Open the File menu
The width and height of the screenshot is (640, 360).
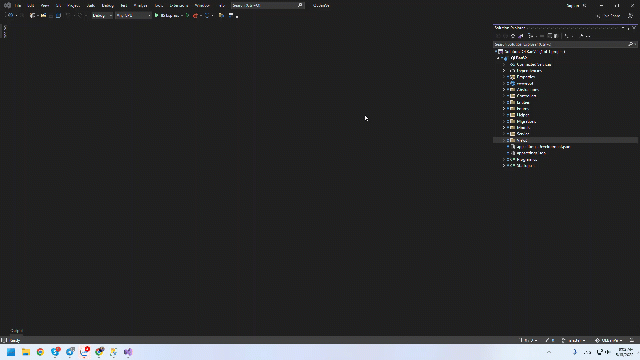[18, 6]
